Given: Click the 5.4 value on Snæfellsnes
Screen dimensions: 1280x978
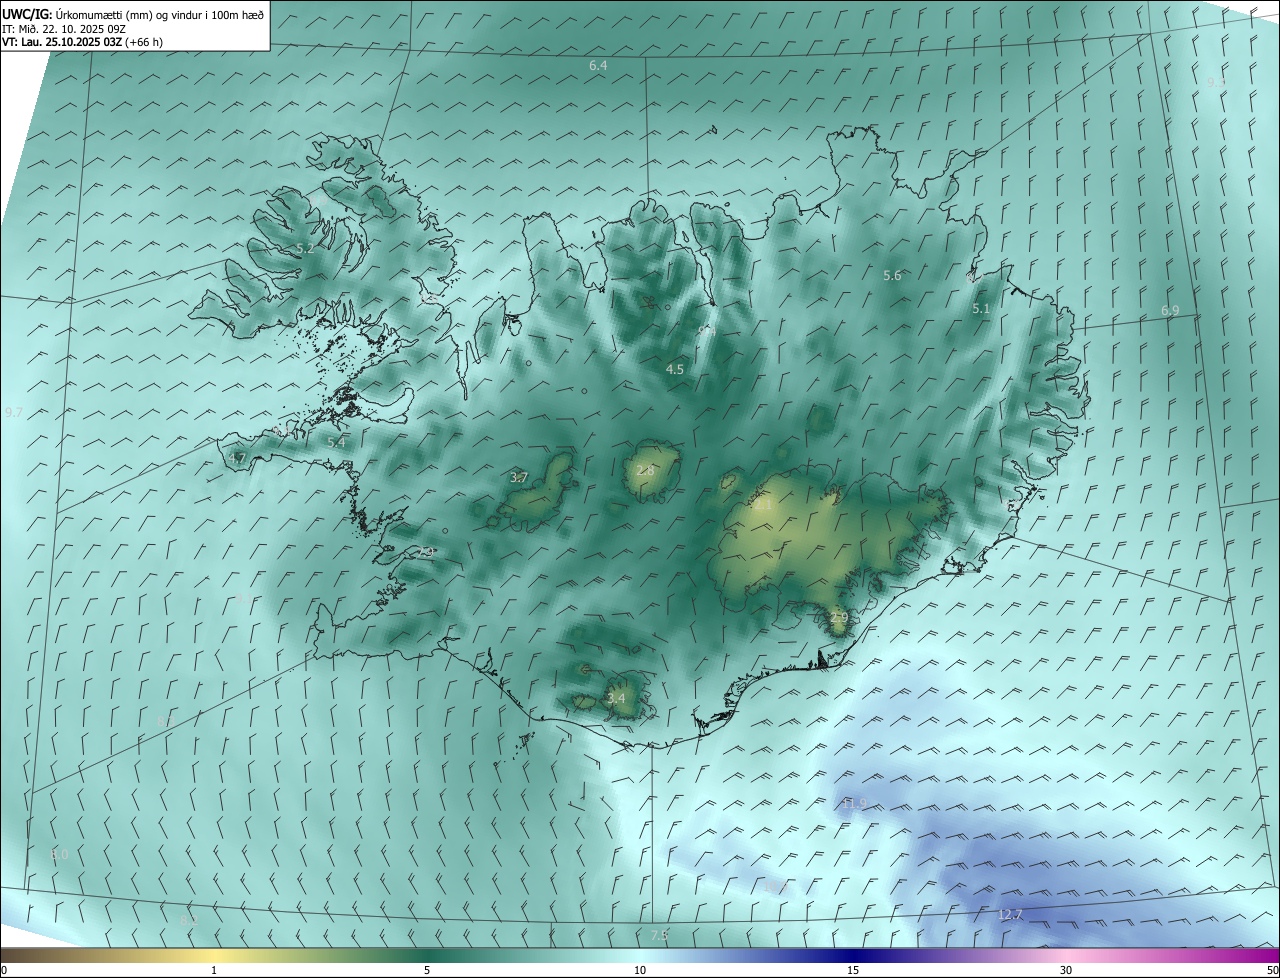Looking at the screenshot, I should coord(336,442).
